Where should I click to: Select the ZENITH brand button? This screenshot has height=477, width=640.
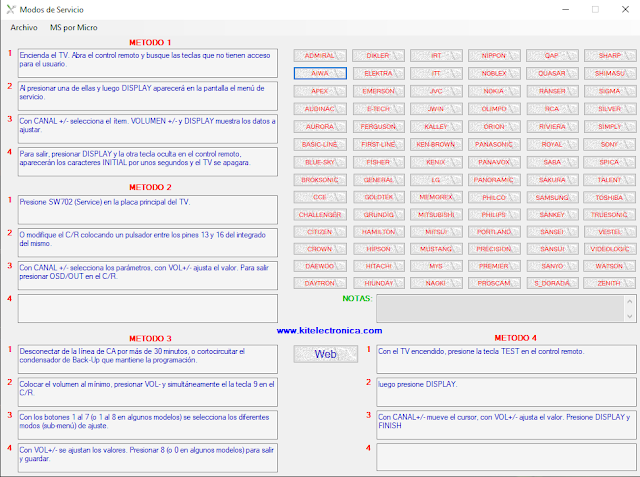[609, 283]
